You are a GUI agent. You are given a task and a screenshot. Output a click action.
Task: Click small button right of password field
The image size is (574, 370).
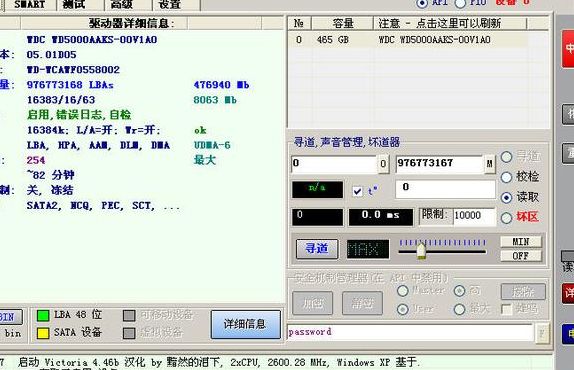click(542, 333)
